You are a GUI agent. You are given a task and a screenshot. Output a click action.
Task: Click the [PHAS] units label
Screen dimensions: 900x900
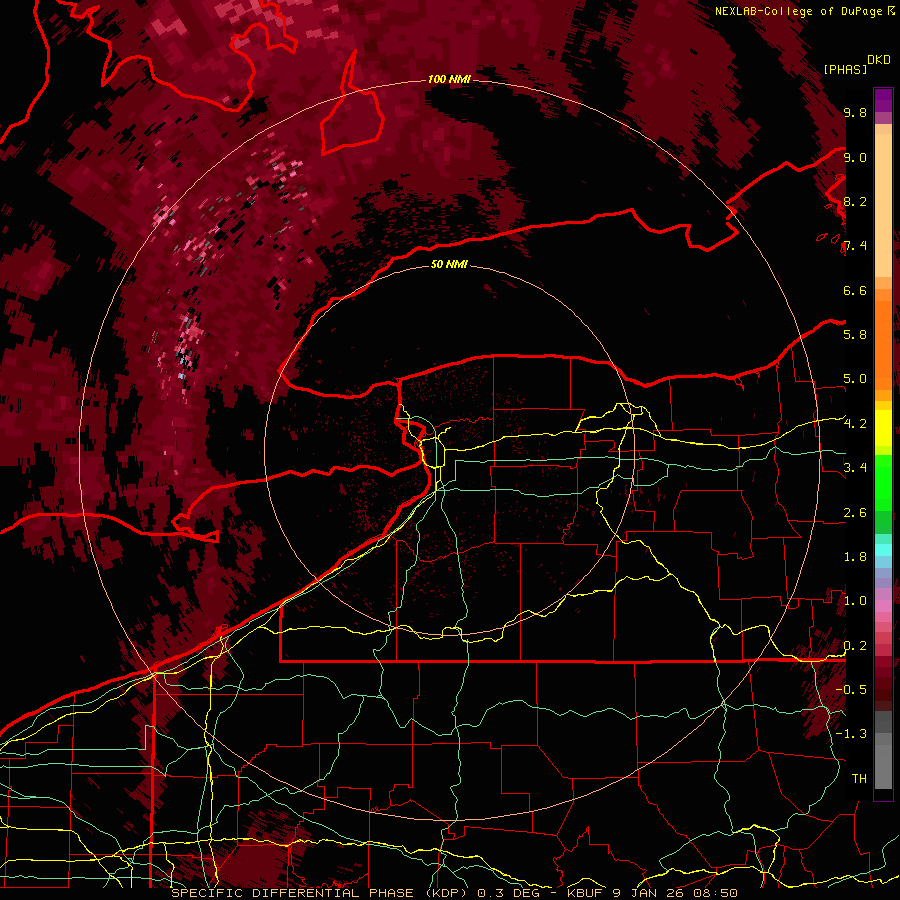[845, 69]
